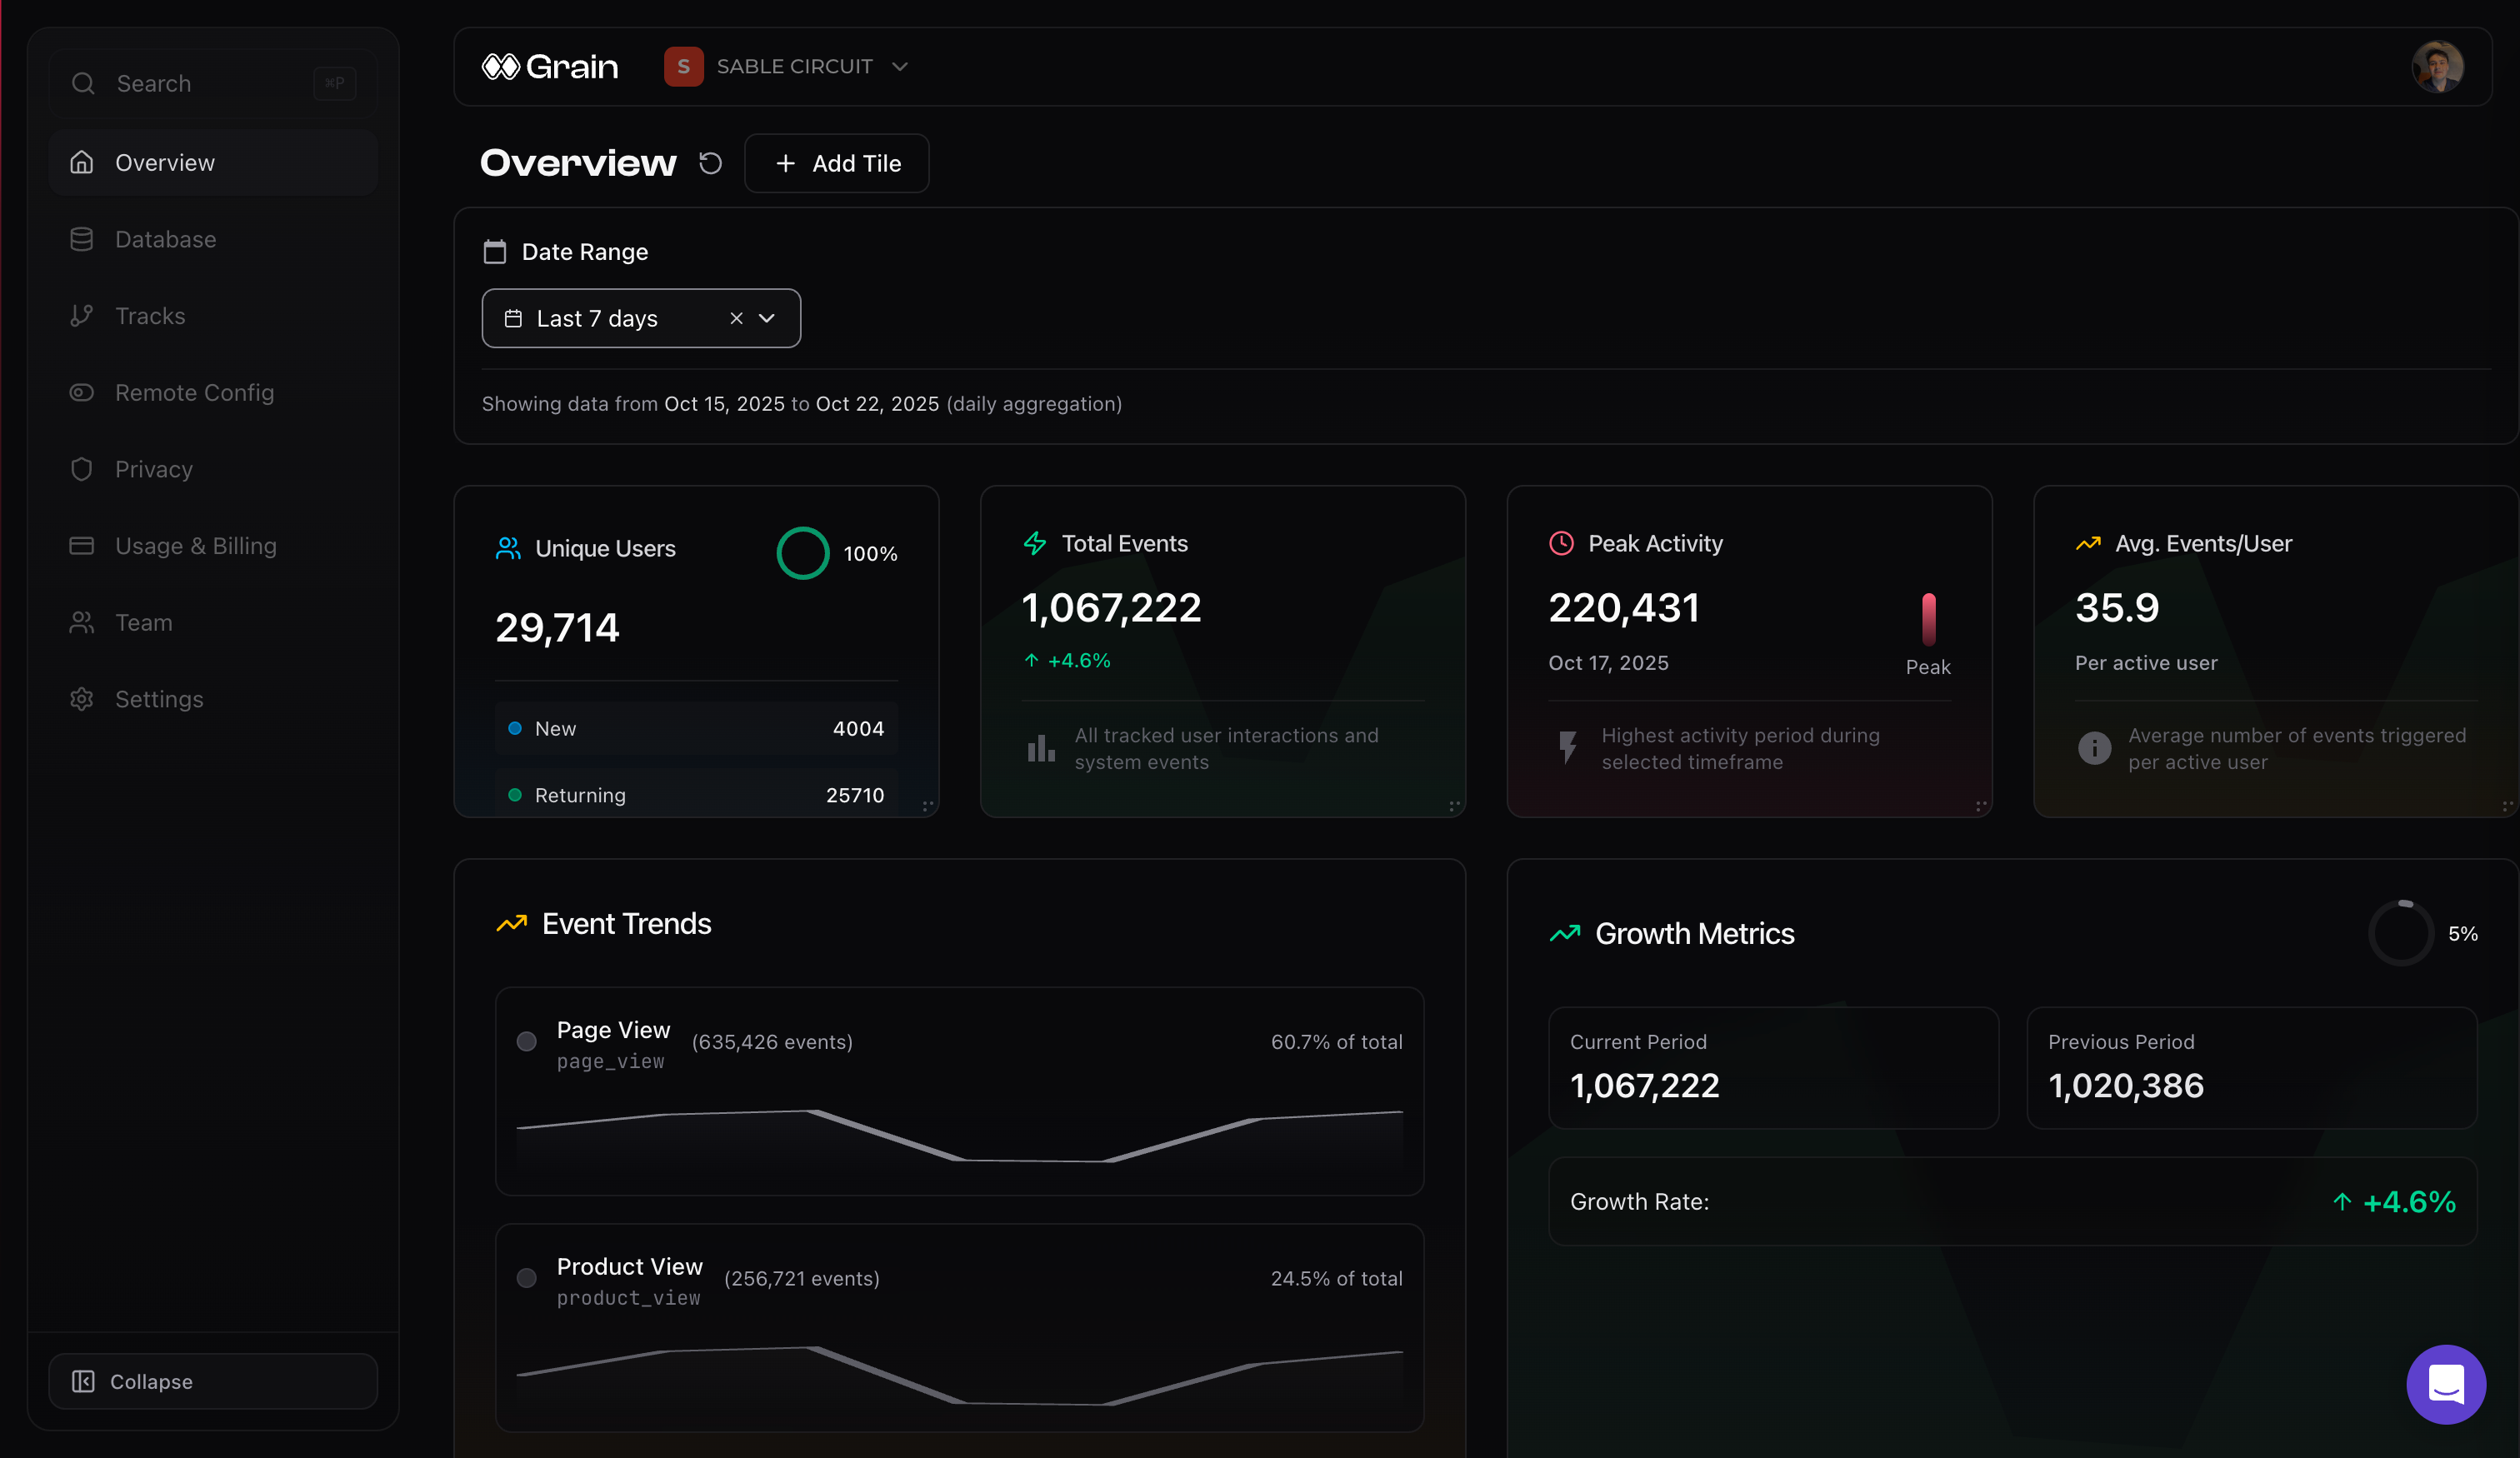Click the refresh icon beside Overview
Image resolution: width=2520 pixels, height=1458 pixels.
[710, 163]
